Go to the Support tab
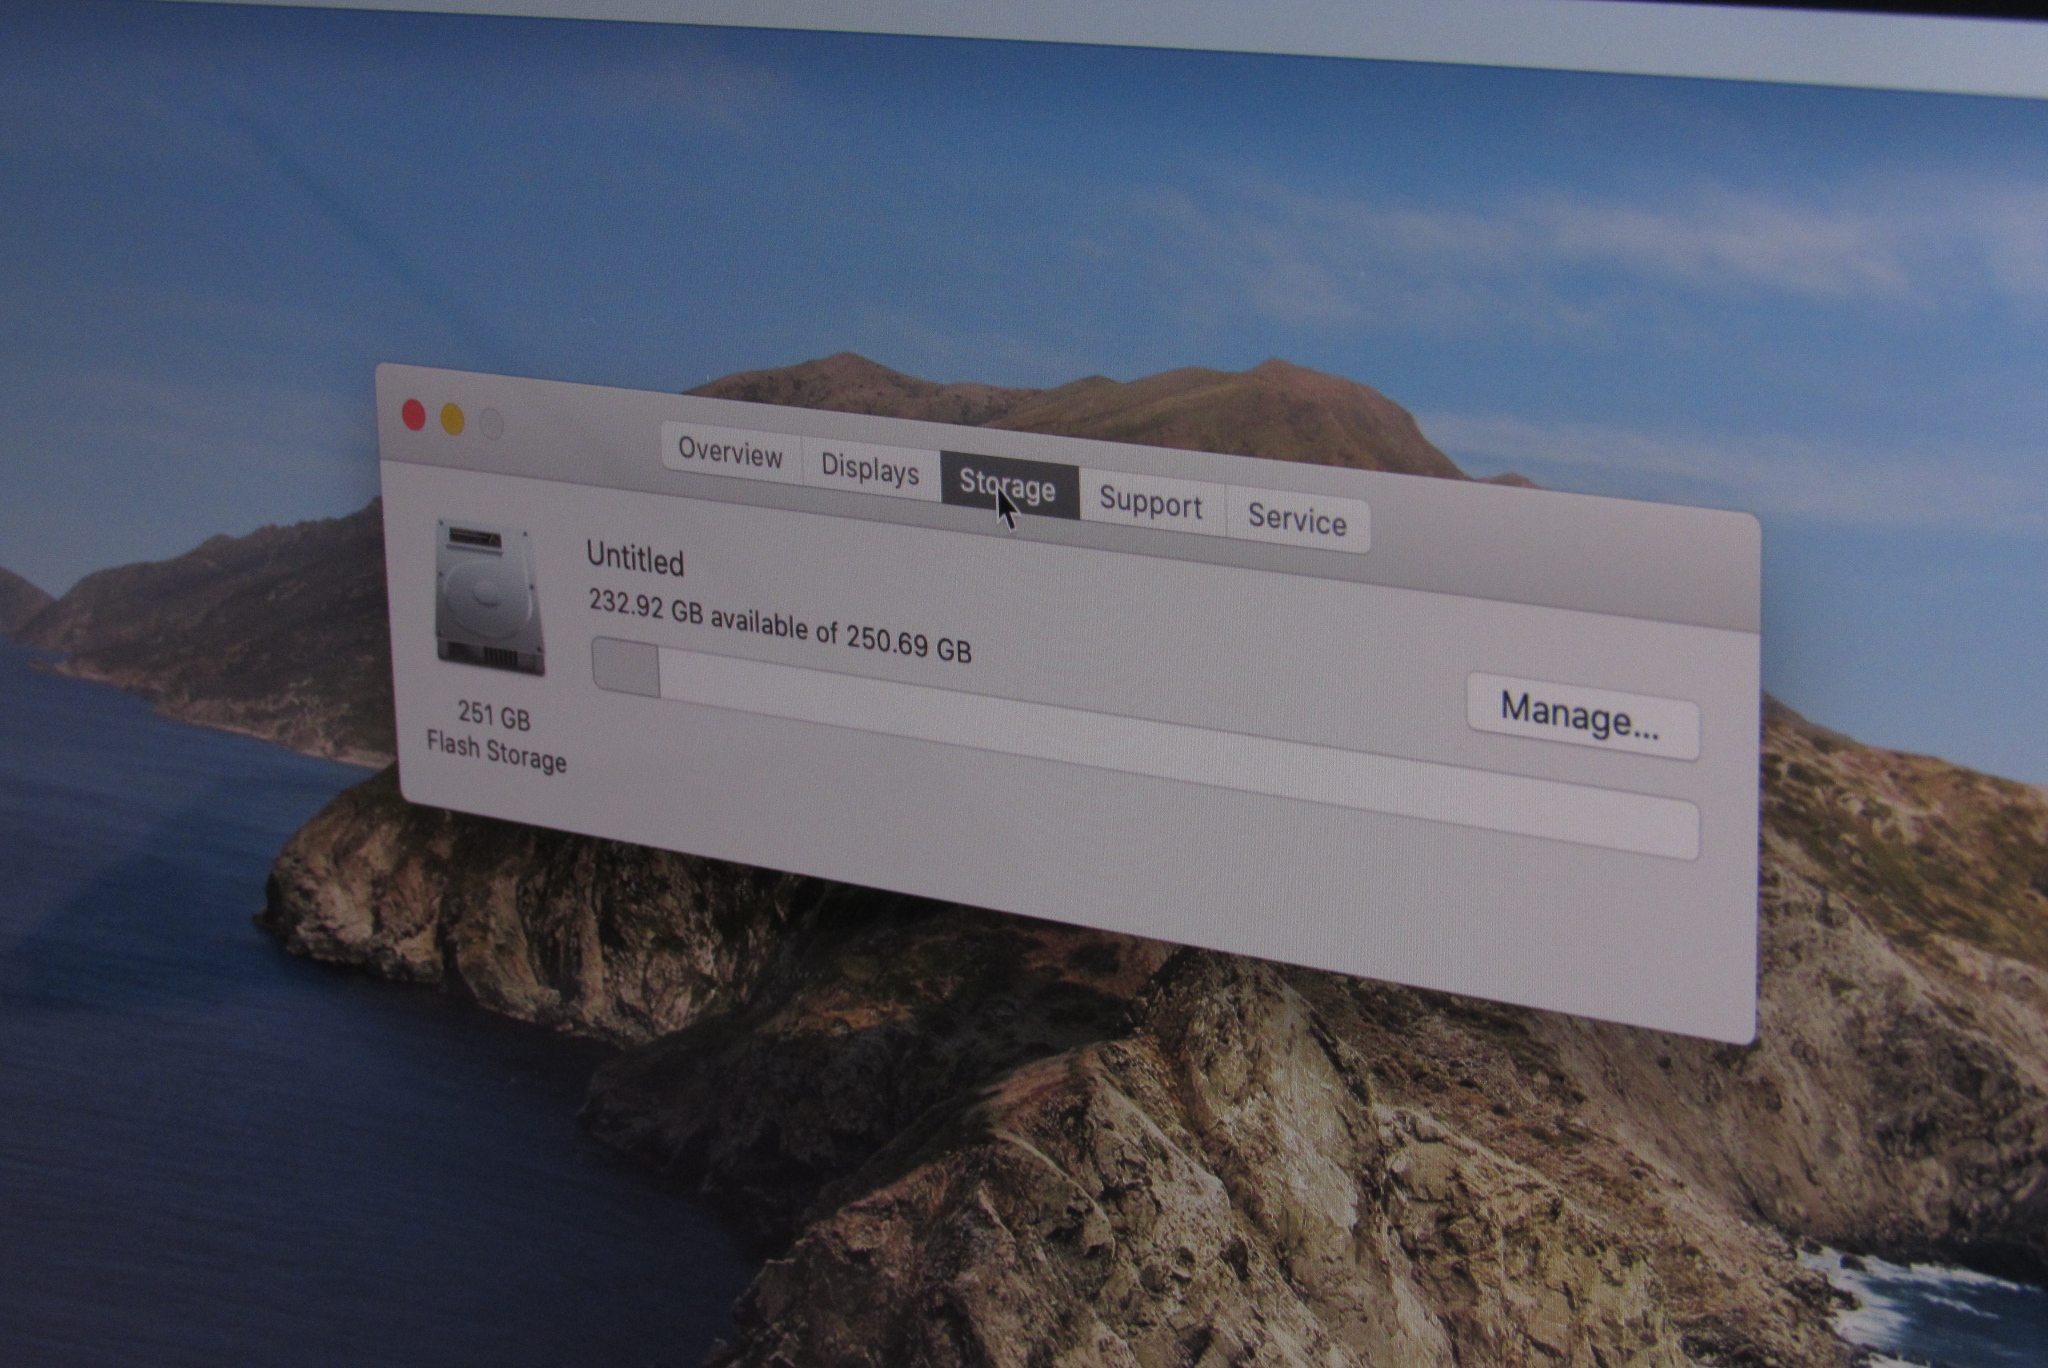 (1150, 503)
